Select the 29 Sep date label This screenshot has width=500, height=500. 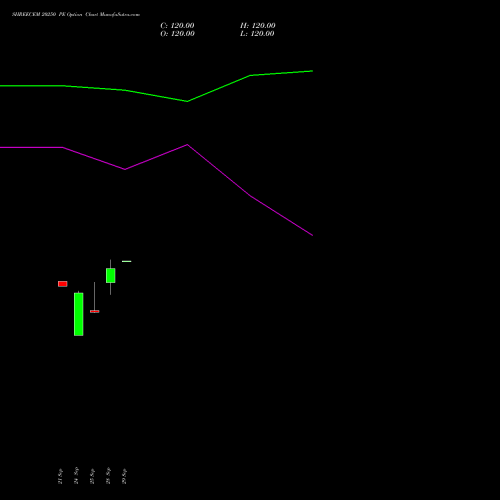click(x=124, y=476)
